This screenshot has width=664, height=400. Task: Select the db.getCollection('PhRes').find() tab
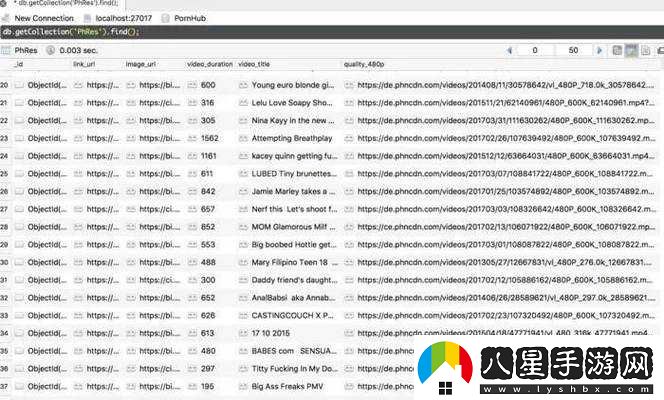(x=66, y=3)
